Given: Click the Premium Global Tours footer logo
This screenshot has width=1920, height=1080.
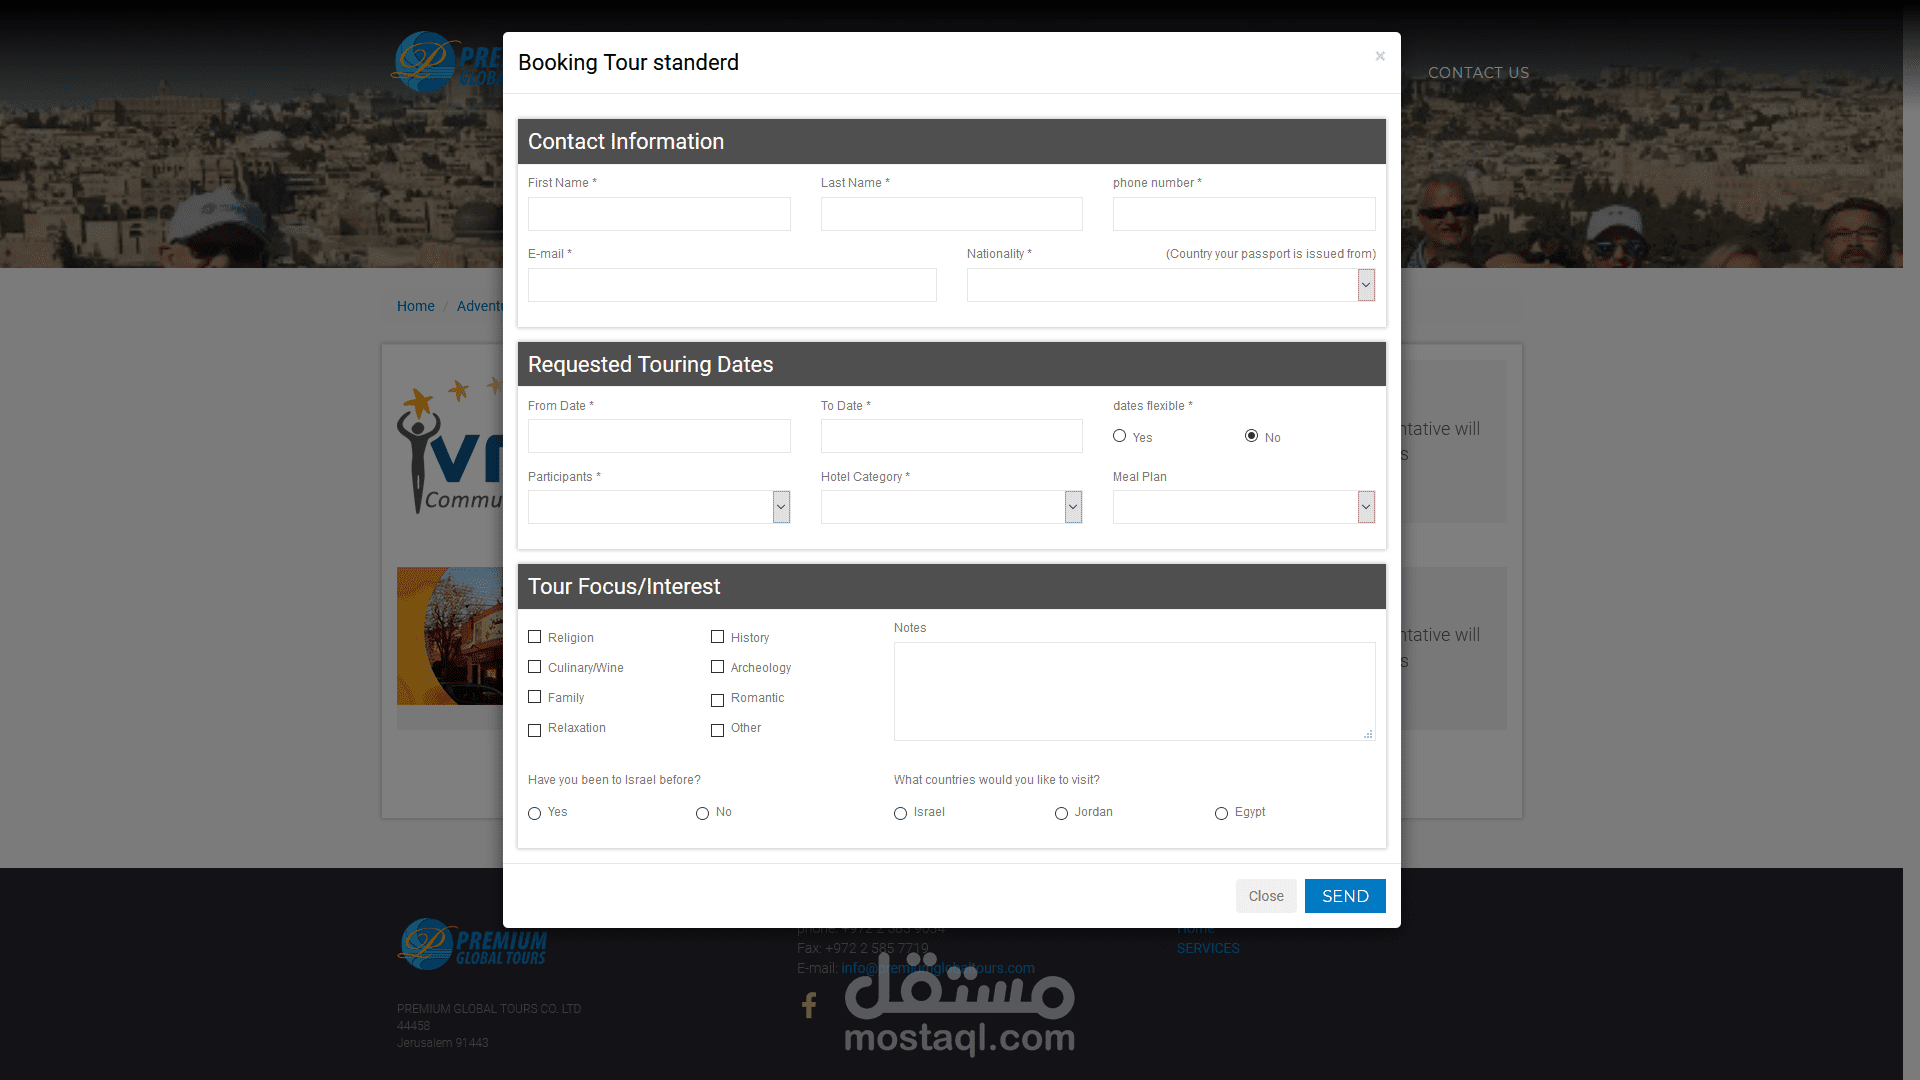Looking at the screenshot, I should tap(473, 944).
